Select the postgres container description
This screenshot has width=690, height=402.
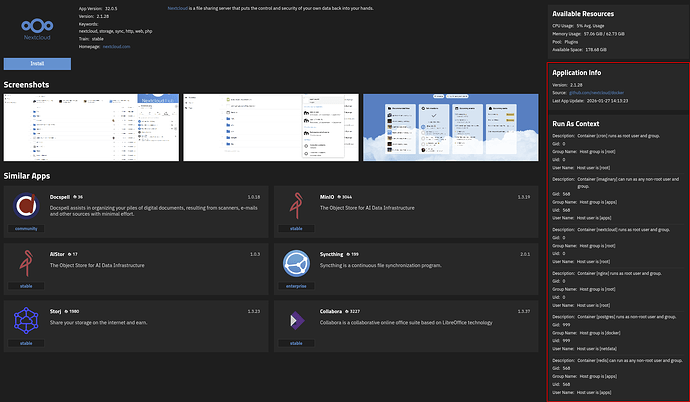tap(627, 317)
